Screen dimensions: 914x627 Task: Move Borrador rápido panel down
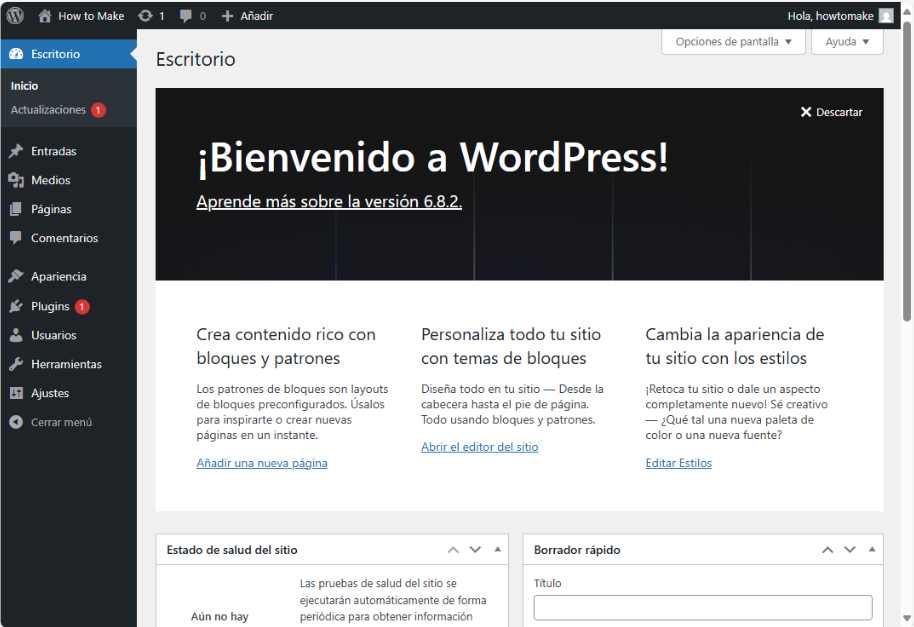point(850,550)
